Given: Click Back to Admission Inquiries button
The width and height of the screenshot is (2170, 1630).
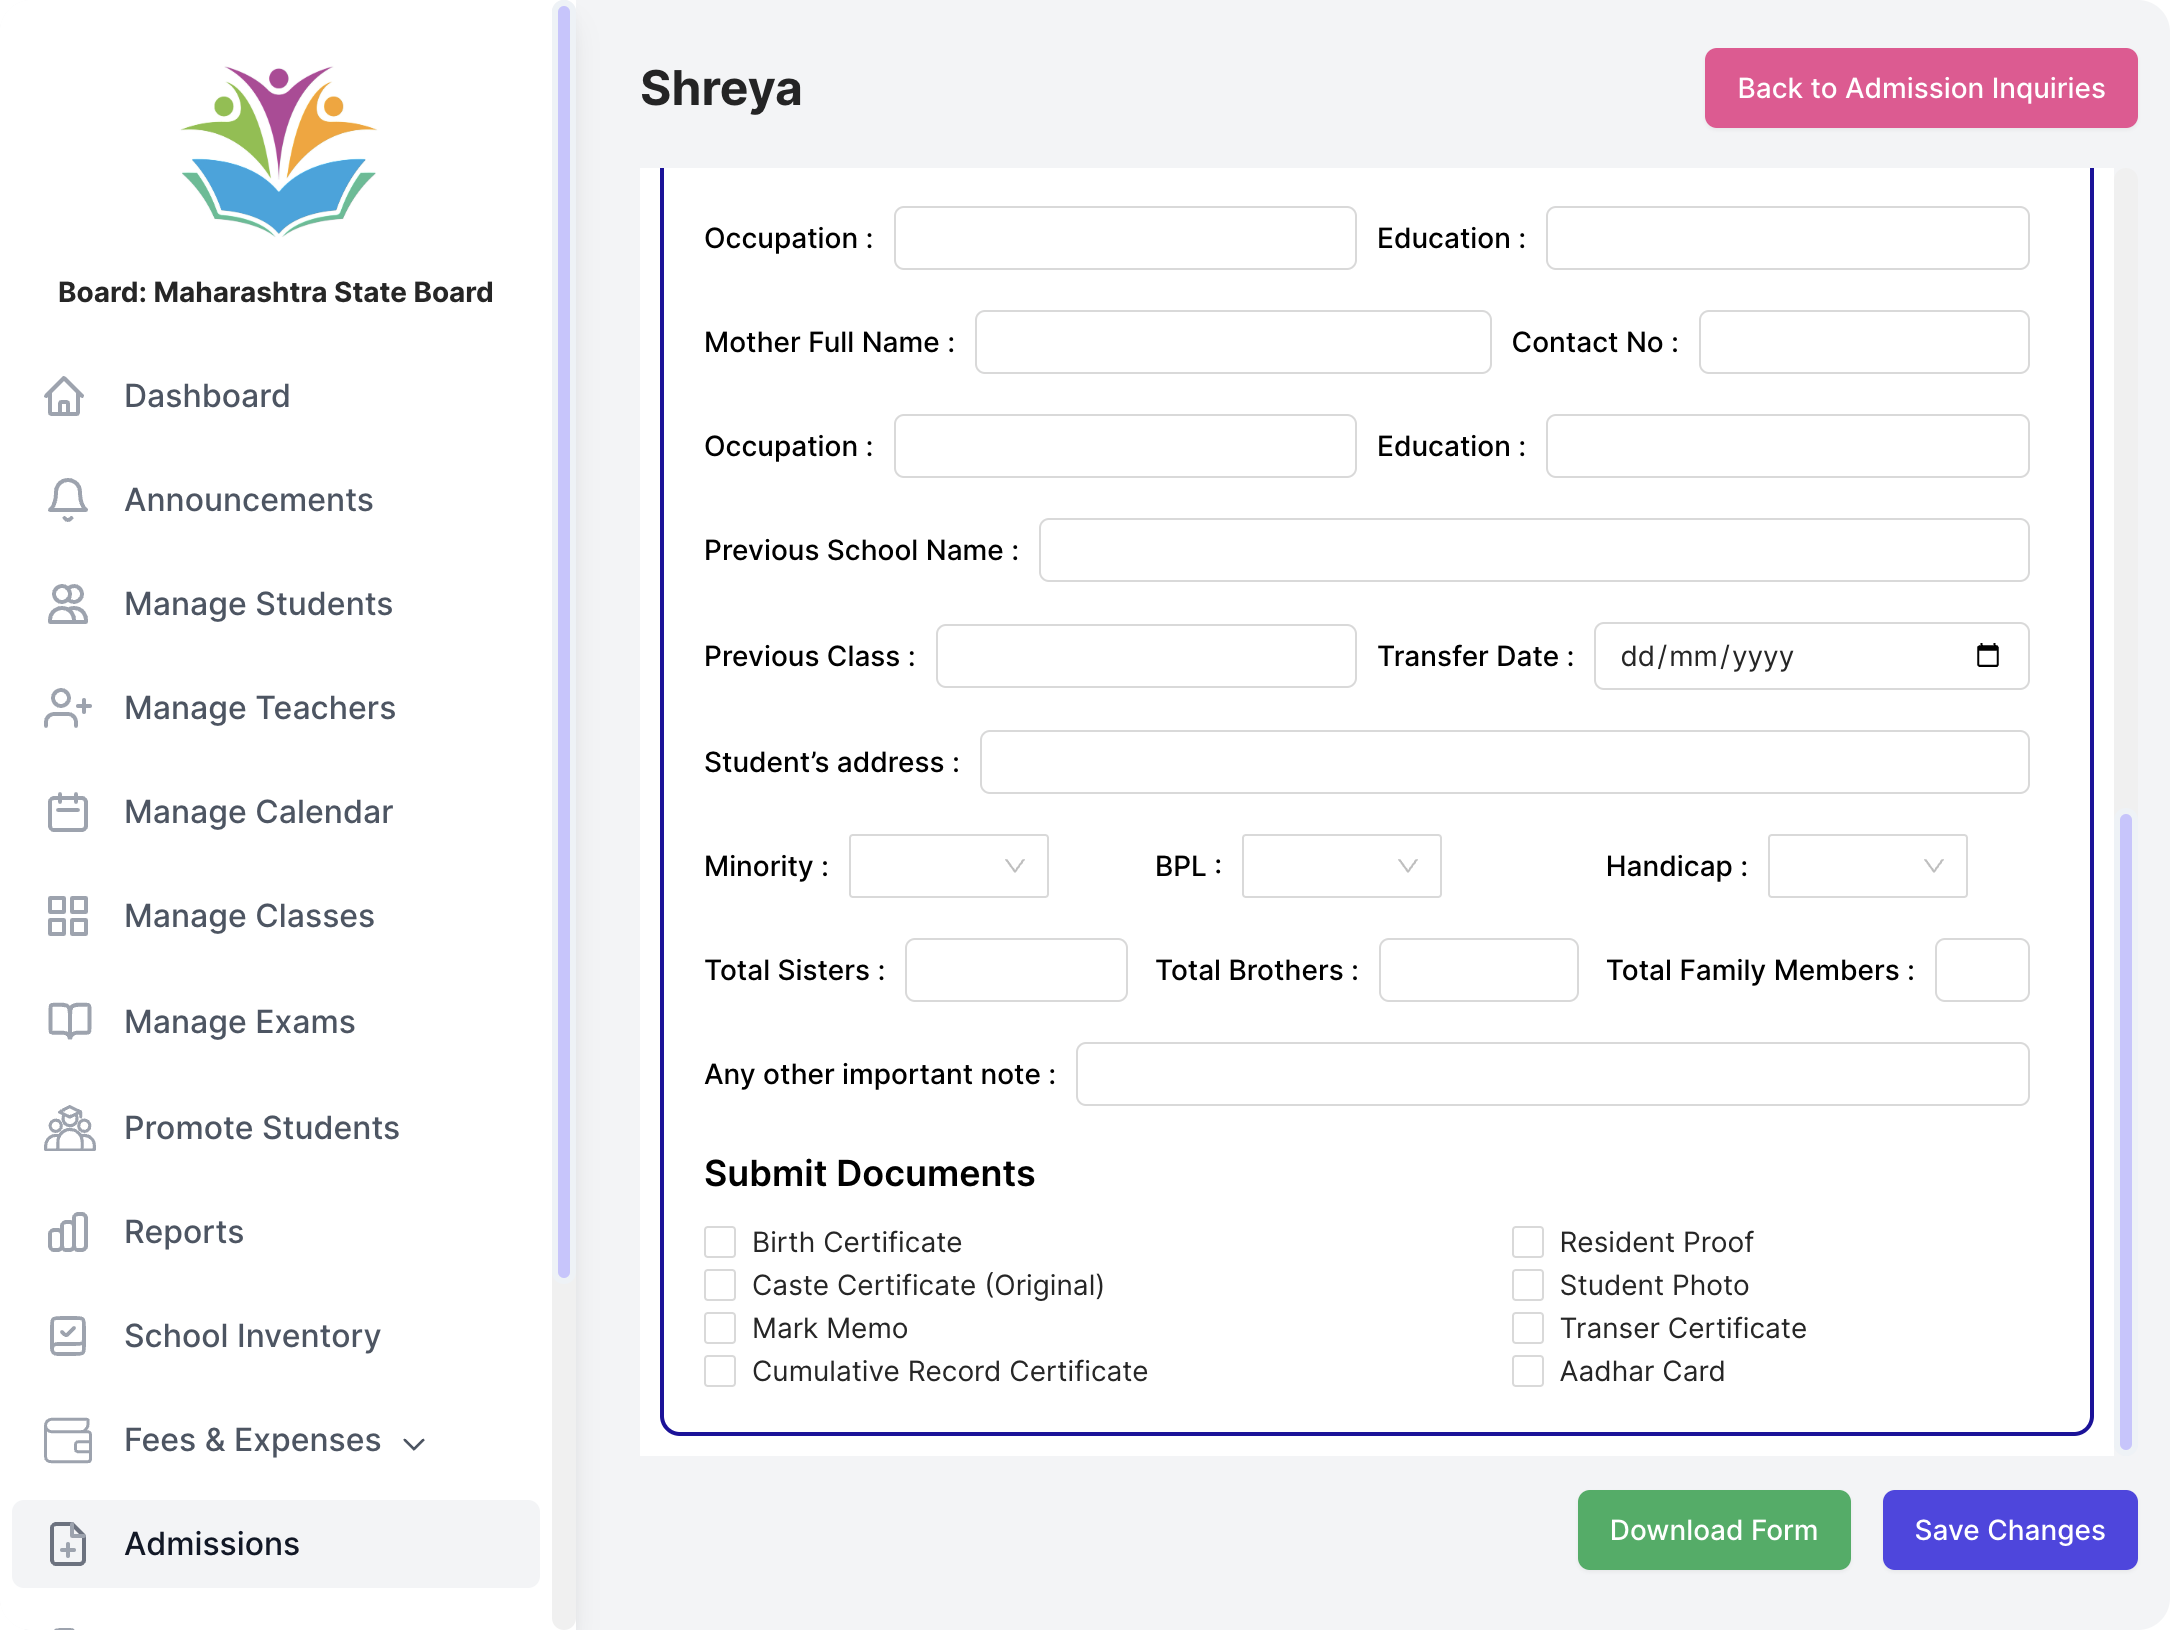Looking at the screenshot, I should [1921, 88].
